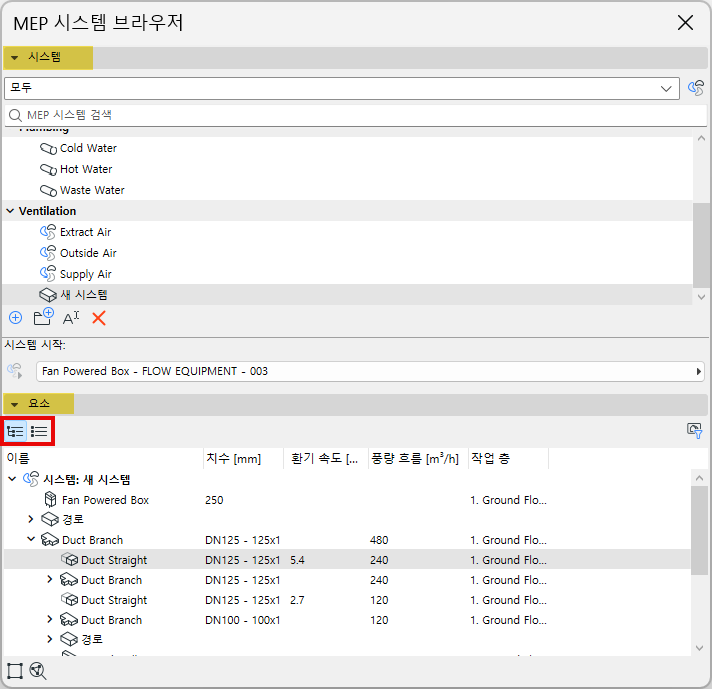The height and width of the screenshot is (689, 712).
Task: Delete the system with the red X icon
Action: coord(99,318)
